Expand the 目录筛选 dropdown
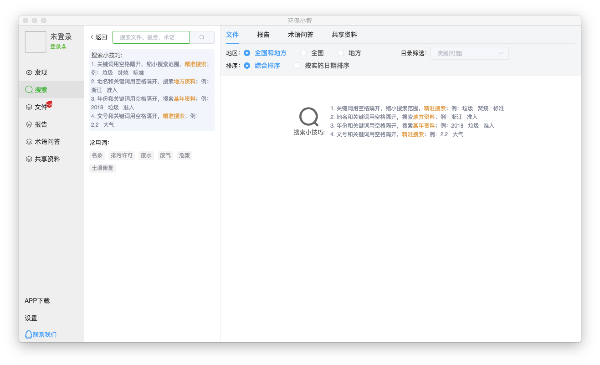 tap(470, 54)
